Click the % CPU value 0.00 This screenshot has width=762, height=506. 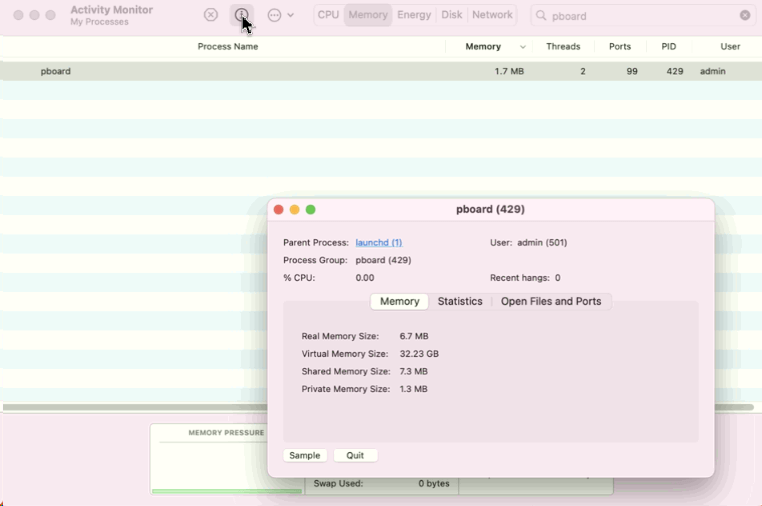coord(365,278)
